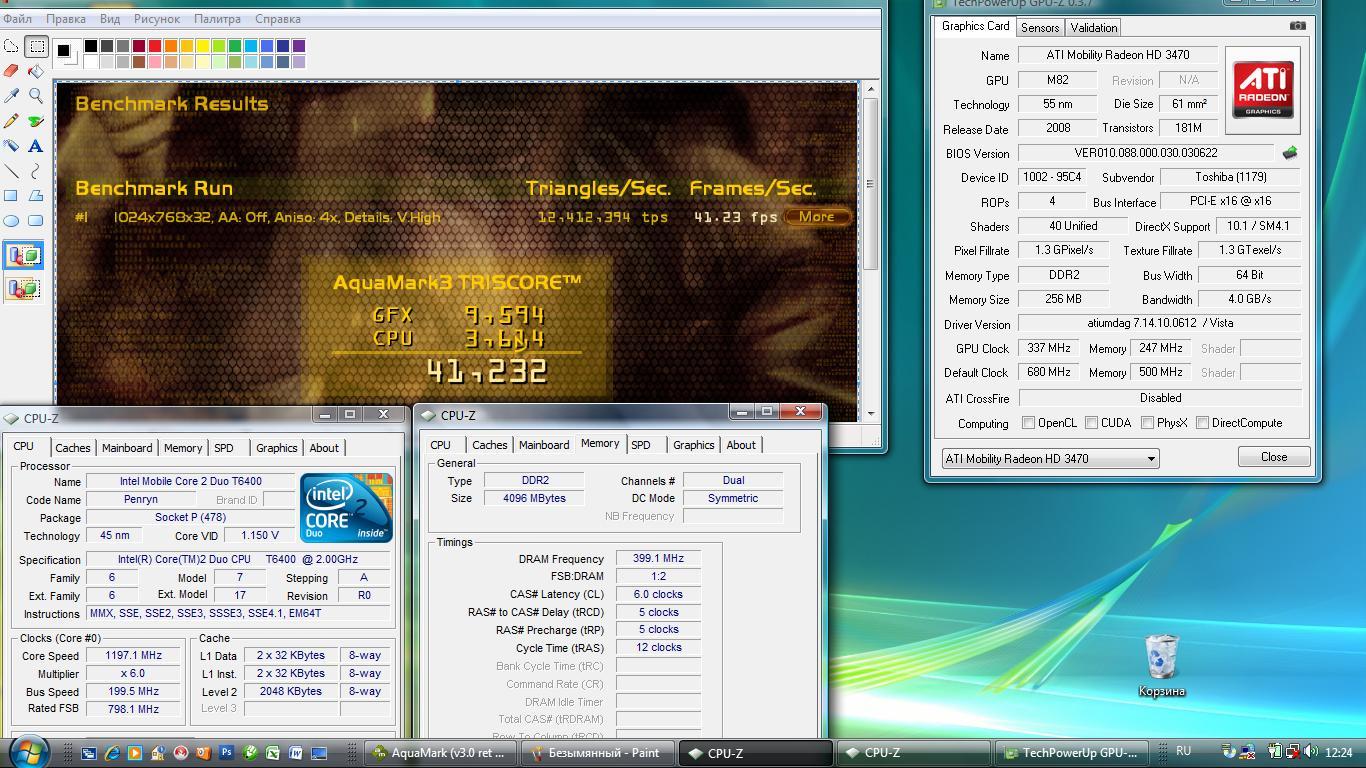Switch to Sensors tab in GPU-Z
The width and height of the screenshot is (1366, 768).
tap(1040, 27)
